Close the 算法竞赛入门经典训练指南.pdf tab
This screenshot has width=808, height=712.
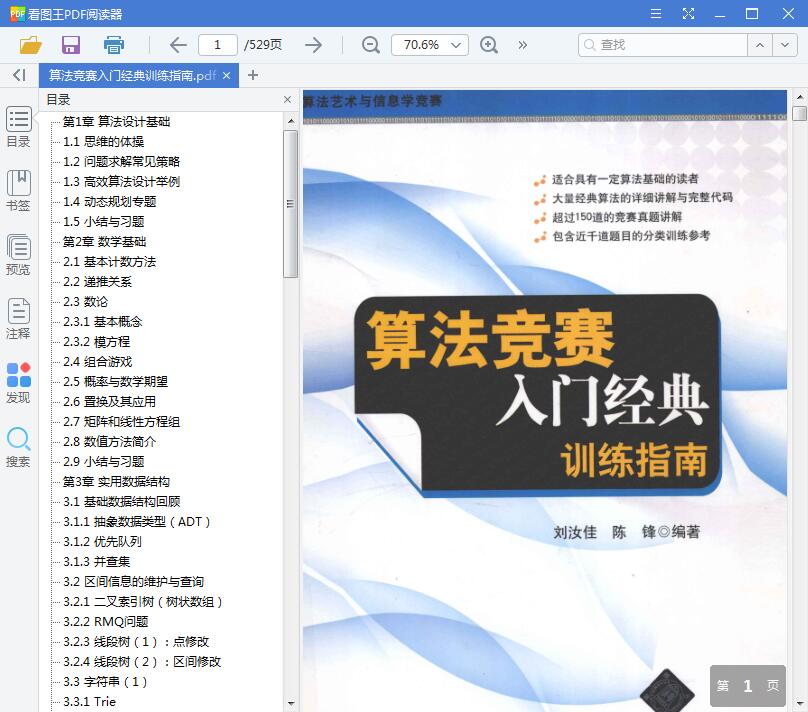tap(226, 76)
